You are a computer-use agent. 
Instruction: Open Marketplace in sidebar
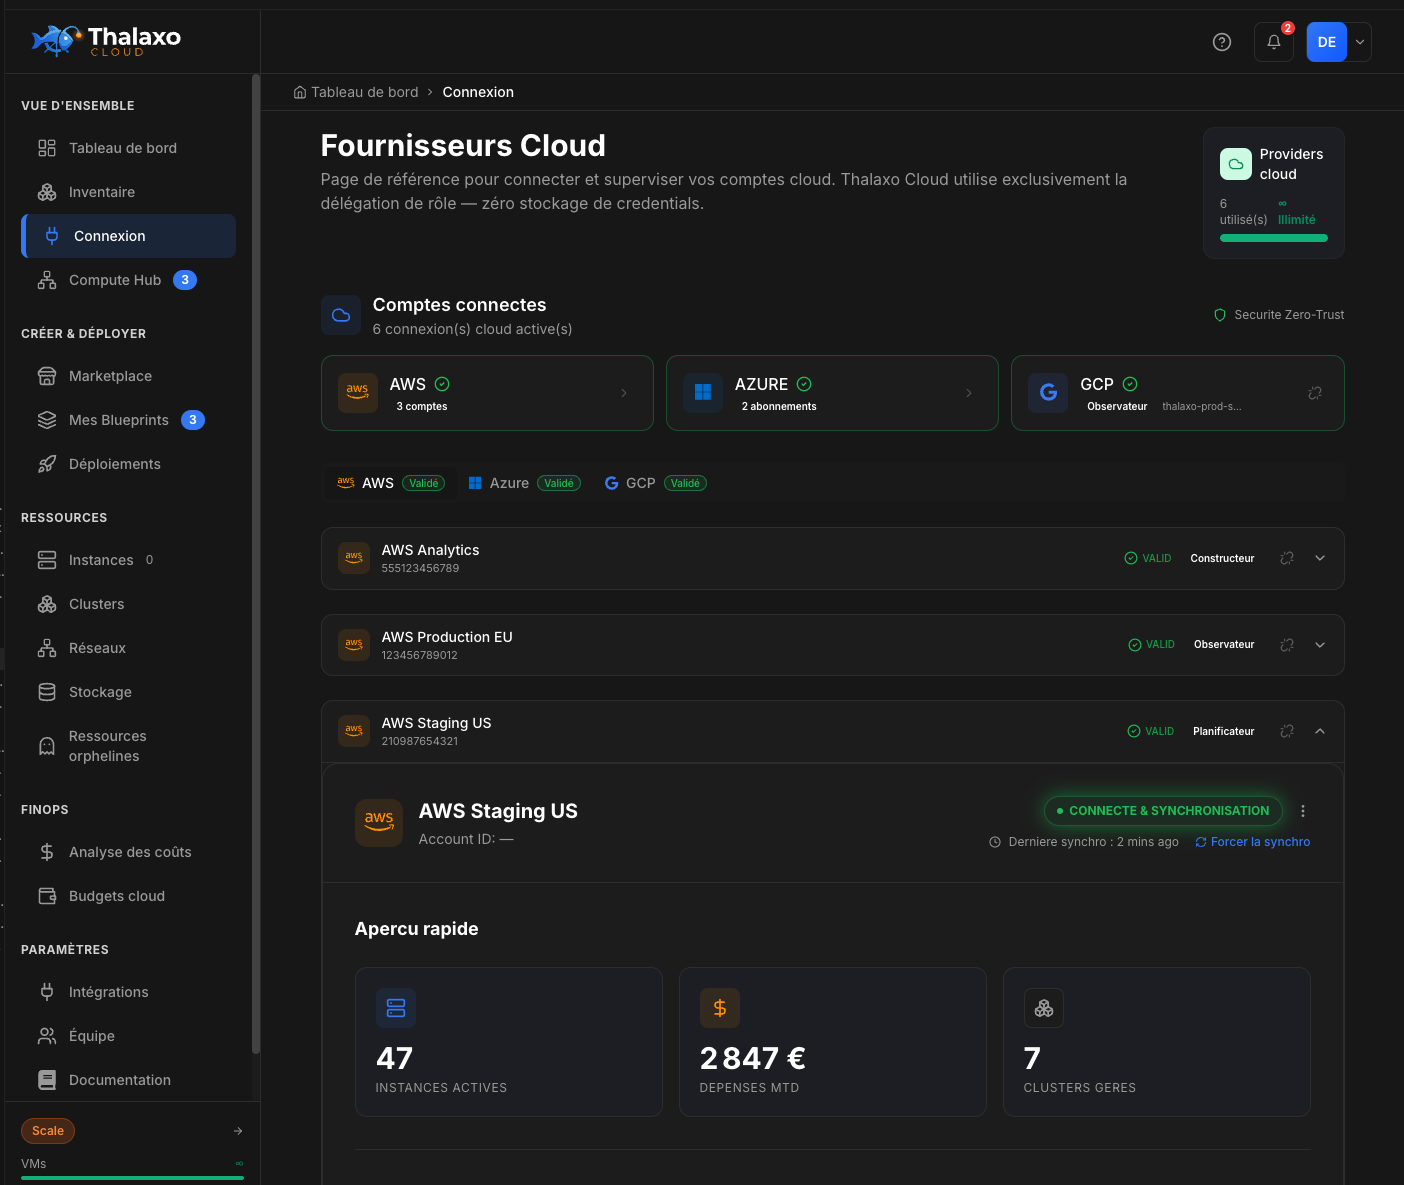coord(128,376)
